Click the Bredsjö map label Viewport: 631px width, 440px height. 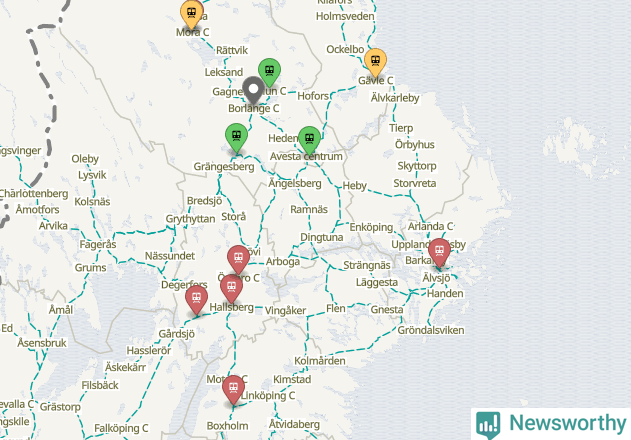pos(204,201)
